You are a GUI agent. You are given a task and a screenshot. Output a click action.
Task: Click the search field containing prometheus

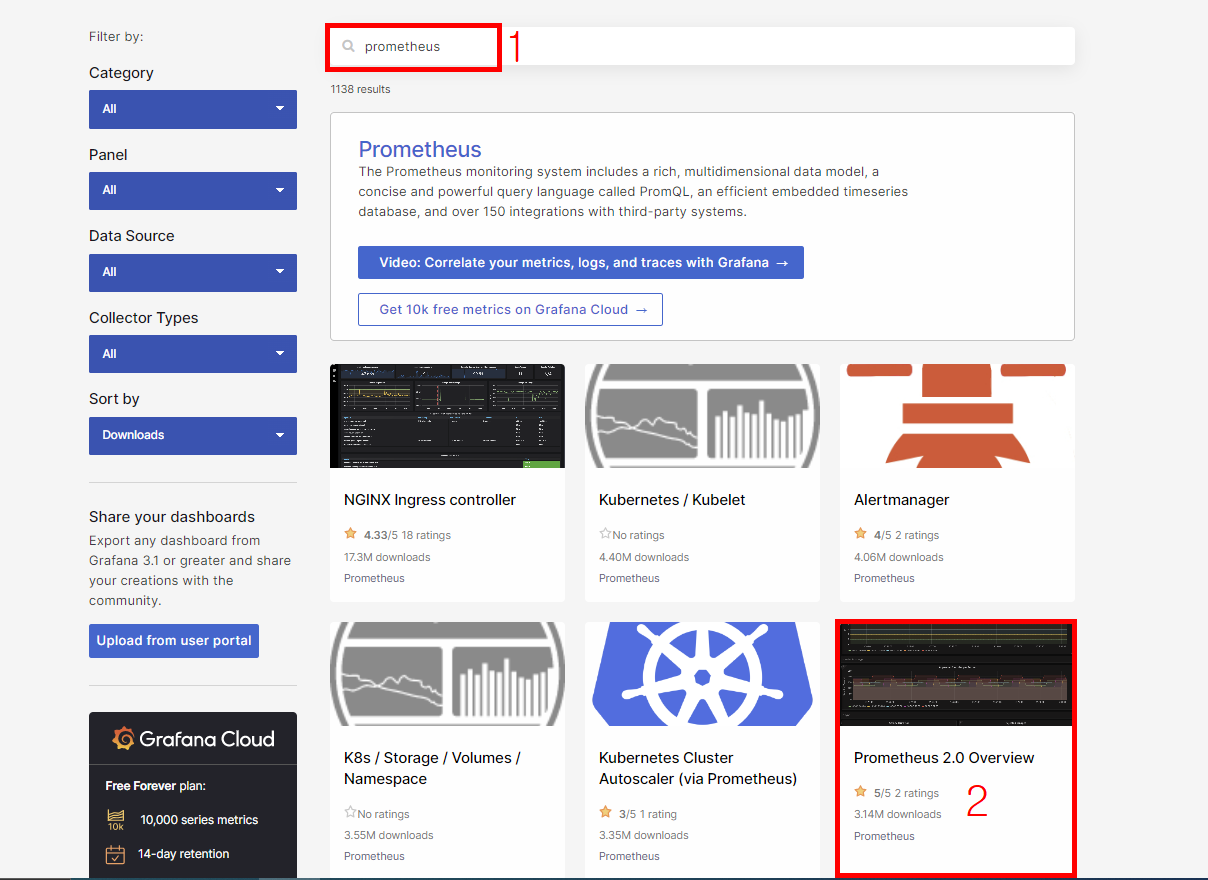click(702, 46)
